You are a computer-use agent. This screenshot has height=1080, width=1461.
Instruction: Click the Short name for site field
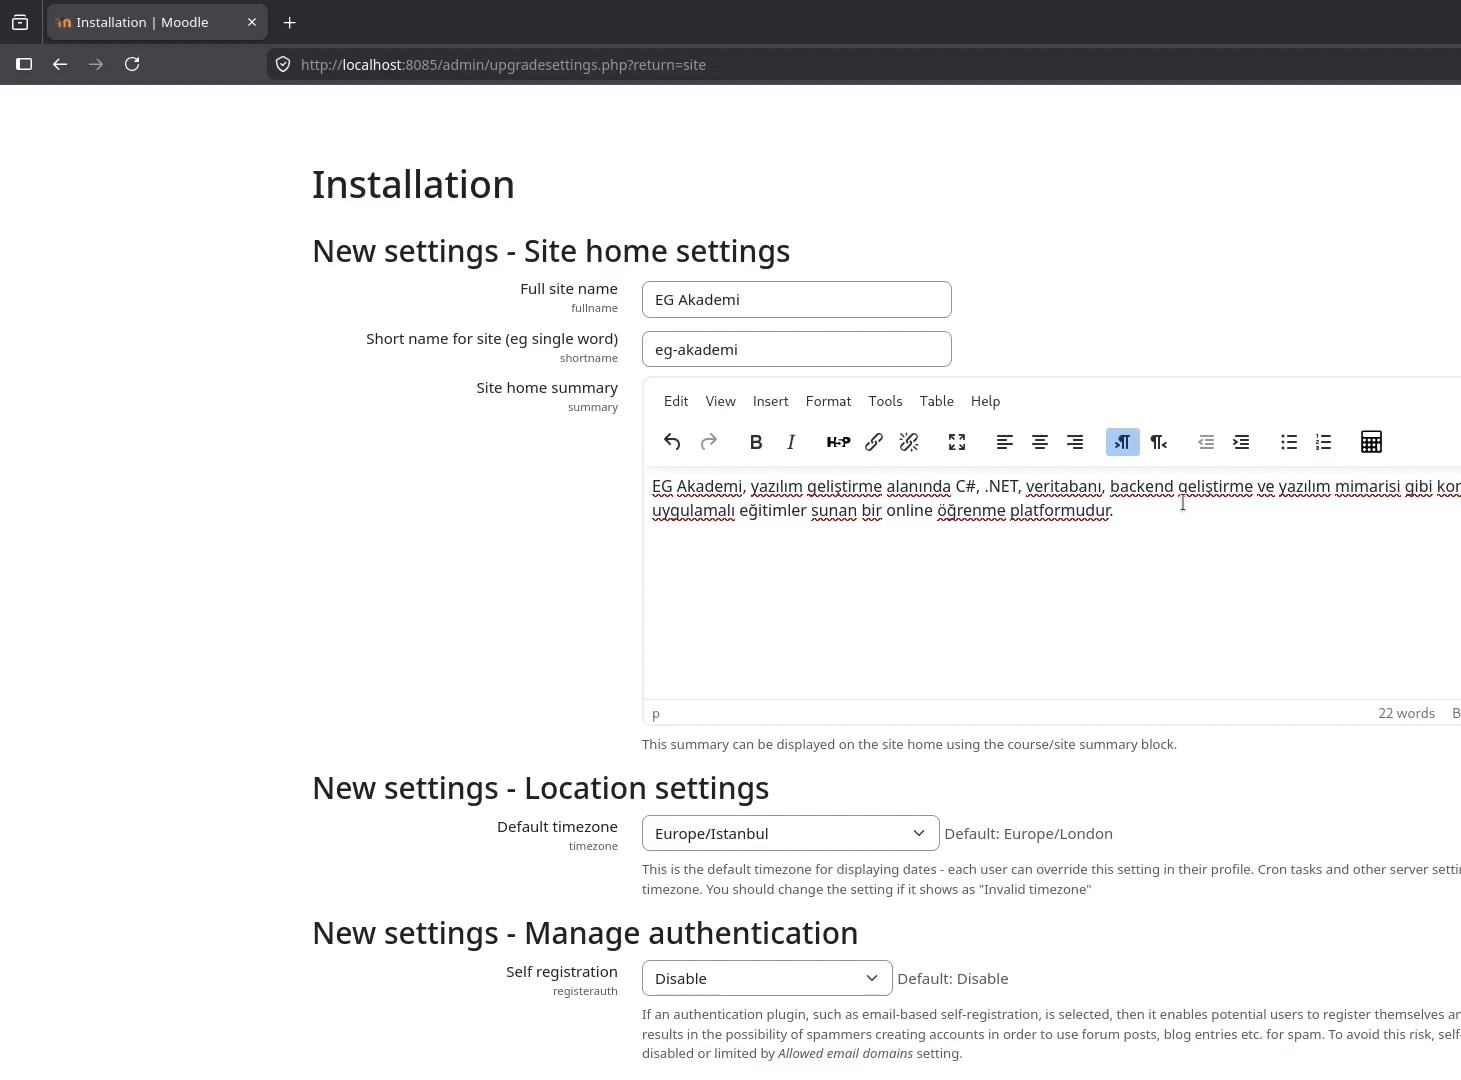tap(796, 349)
